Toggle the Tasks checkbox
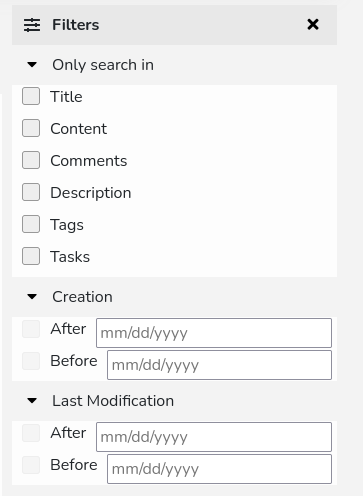The height and width of the screenshot is (496, 363). coord(31,256)
